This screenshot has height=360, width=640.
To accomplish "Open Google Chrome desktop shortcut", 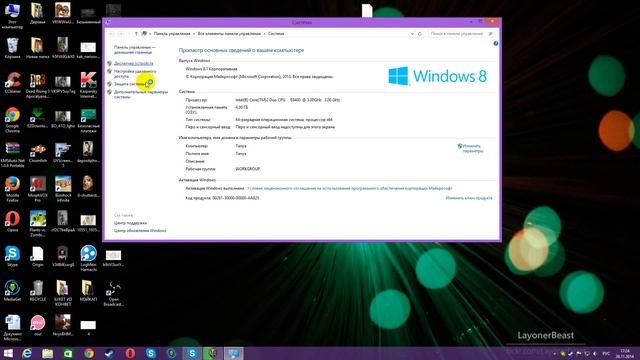I will point(12,120).
